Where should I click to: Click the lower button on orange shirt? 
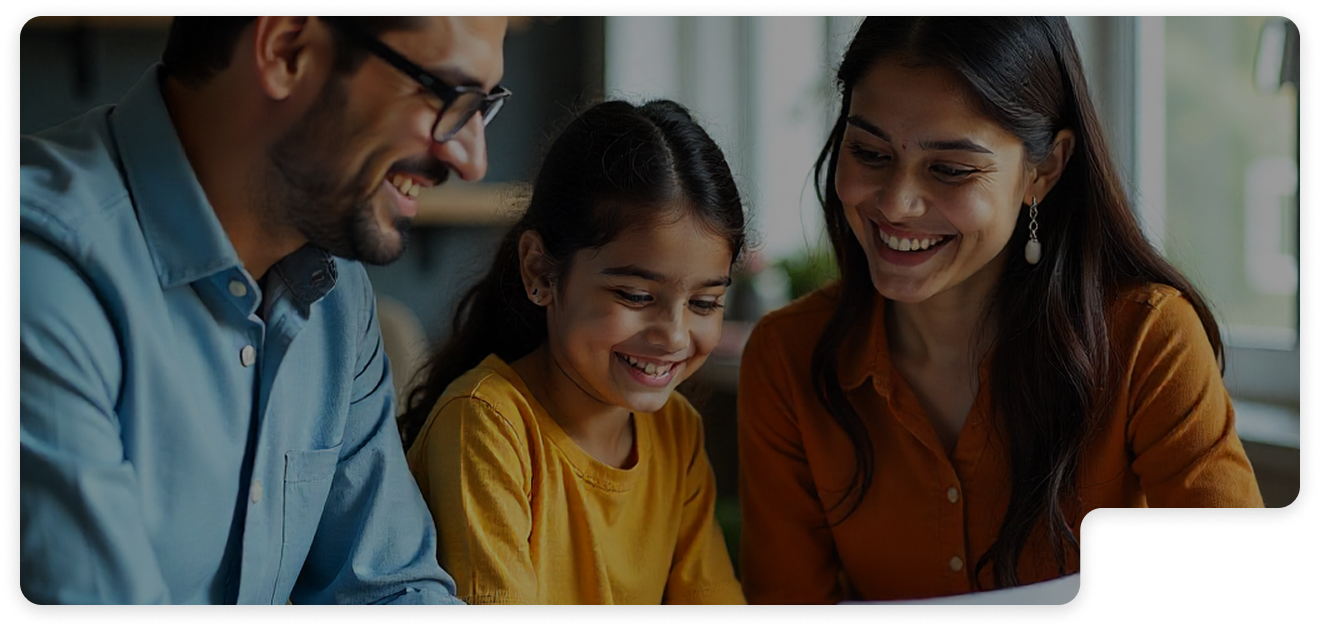(x=957, y=563)
